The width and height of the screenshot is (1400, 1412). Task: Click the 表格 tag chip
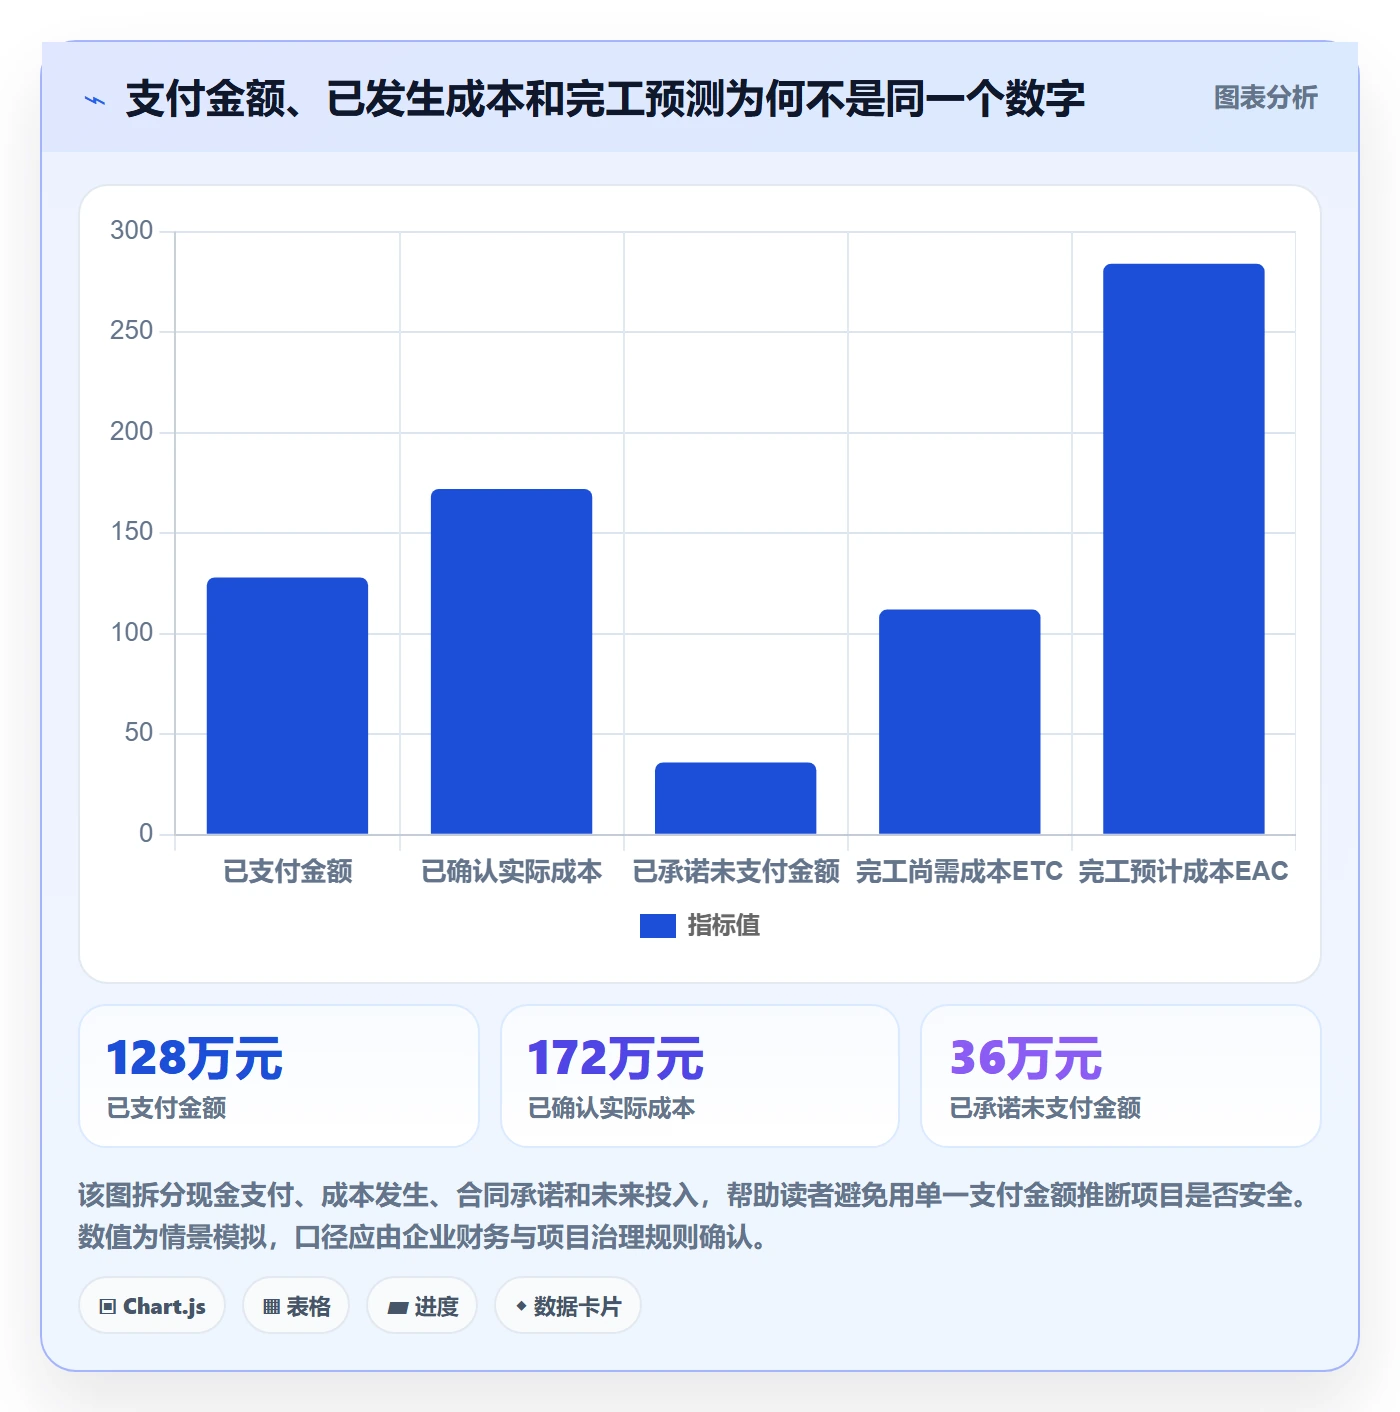(x=296, y=1306)
